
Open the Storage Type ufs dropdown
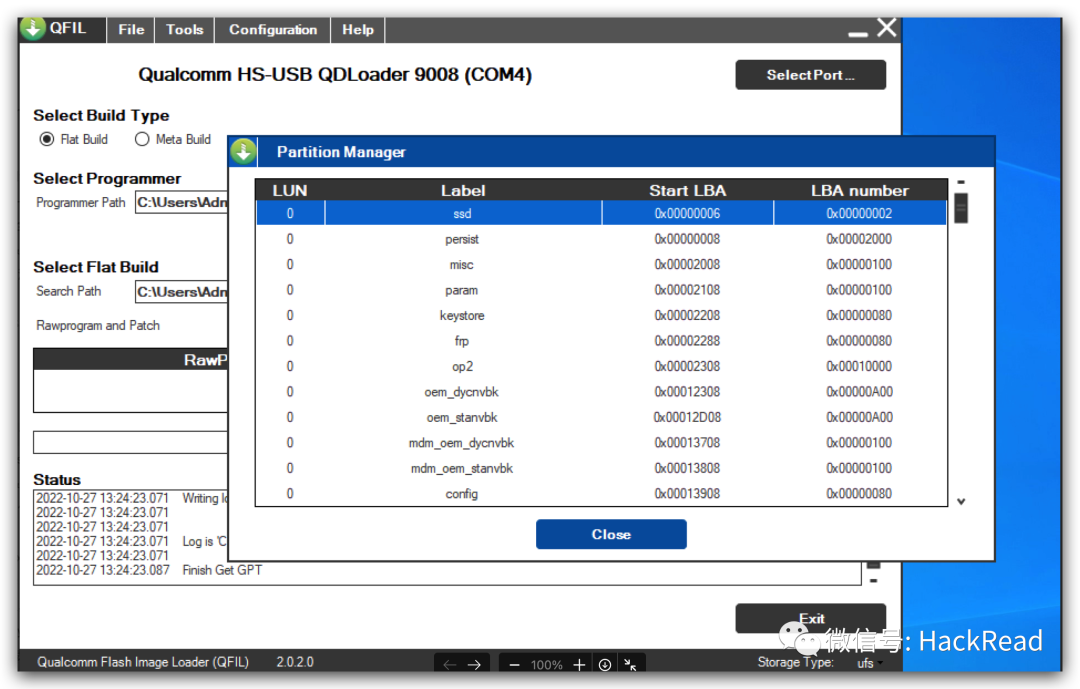point(870,663)
